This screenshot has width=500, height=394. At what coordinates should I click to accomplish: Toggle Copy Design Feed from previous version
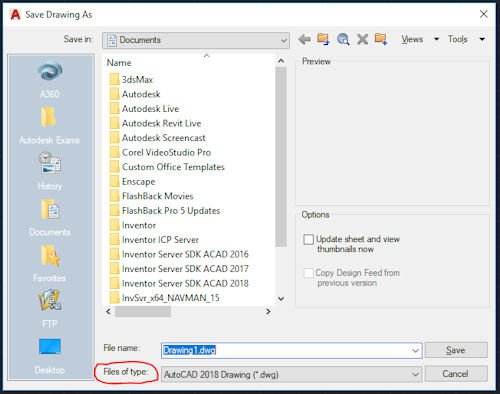pyautogui.click(x=309, y=273)
